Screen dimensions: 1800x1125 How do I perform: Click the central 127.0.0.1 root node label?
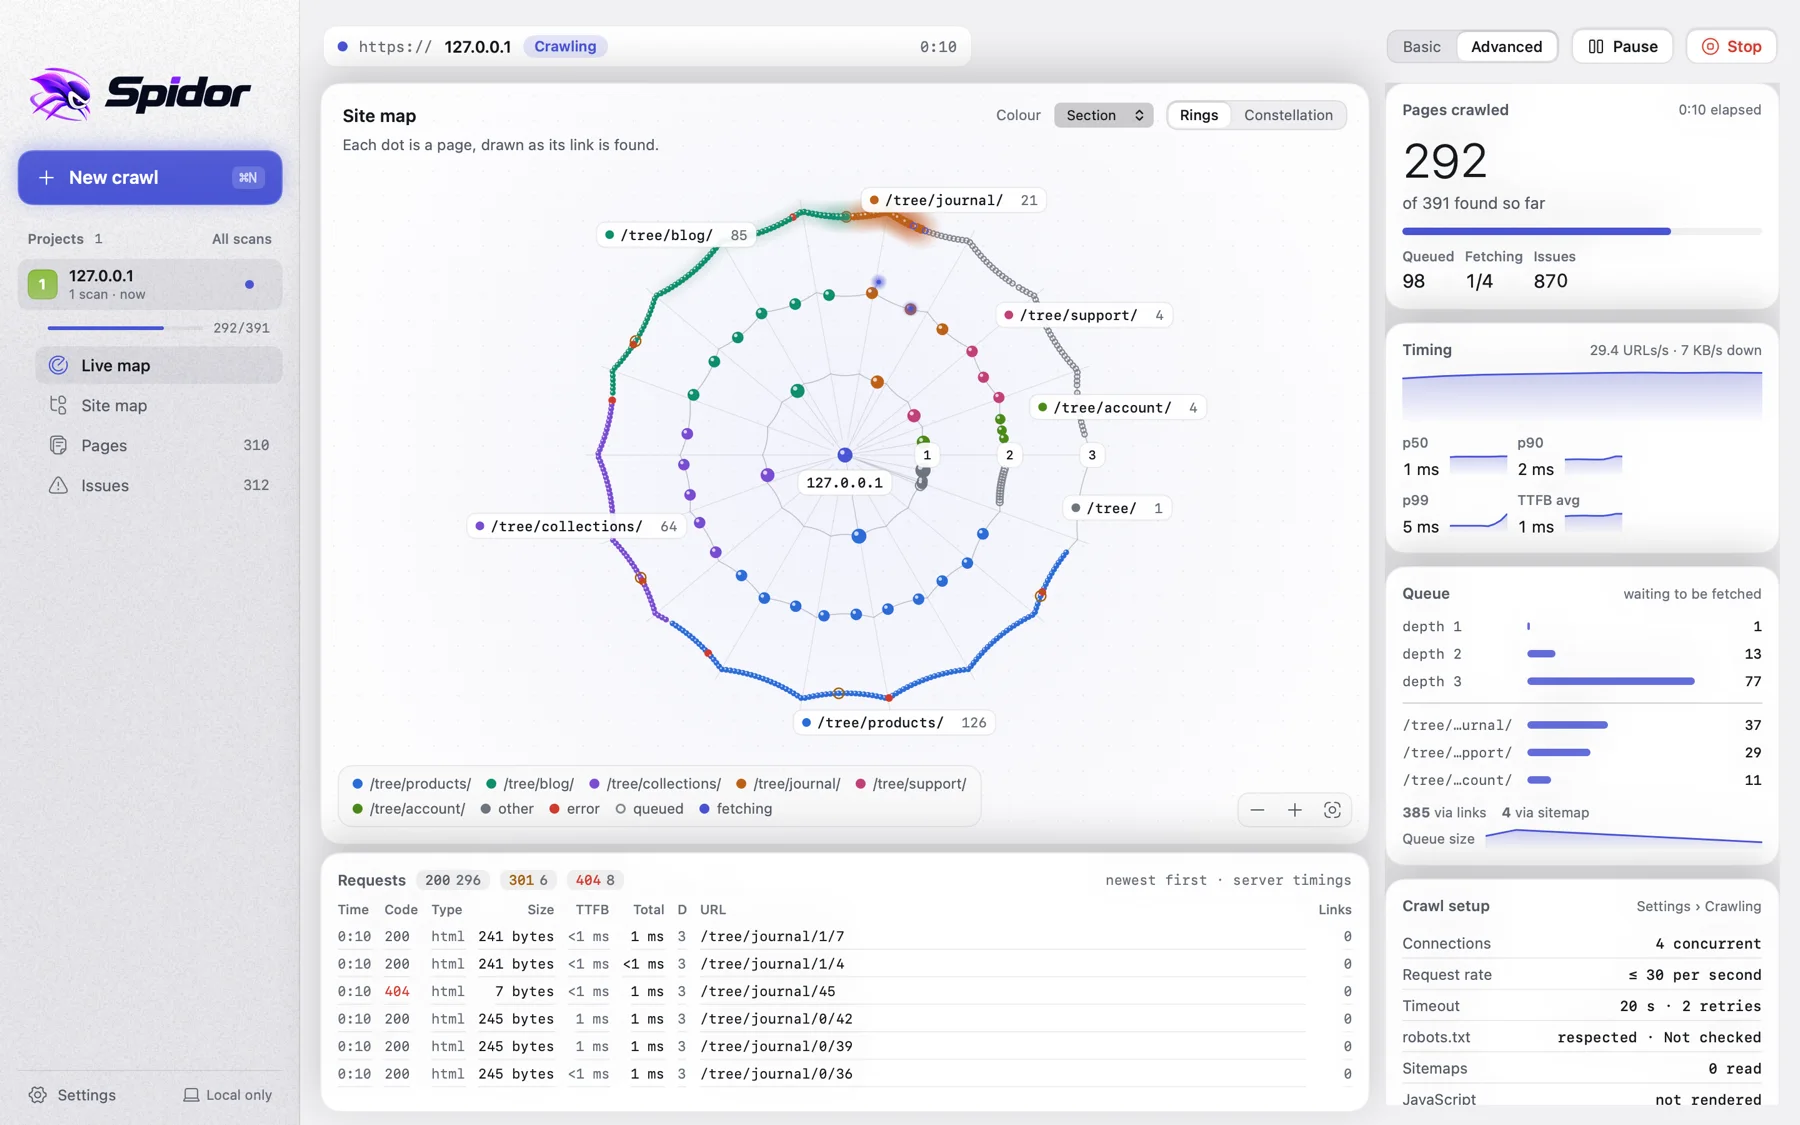pos(844,482)
